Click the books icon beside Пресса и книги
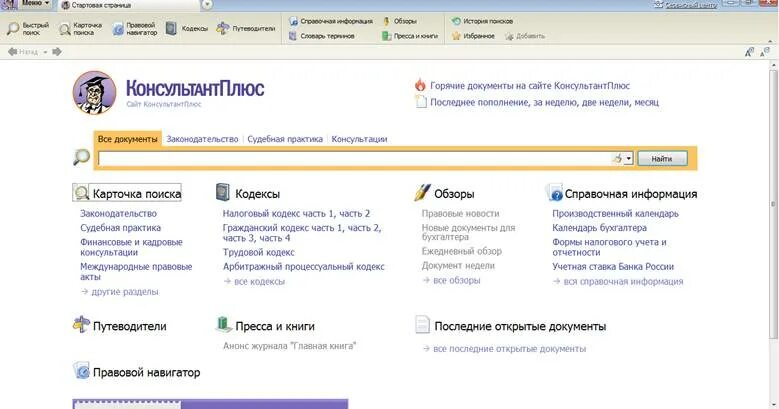The image size is (779, 409). pyautogui.click(x=224, y=325)
